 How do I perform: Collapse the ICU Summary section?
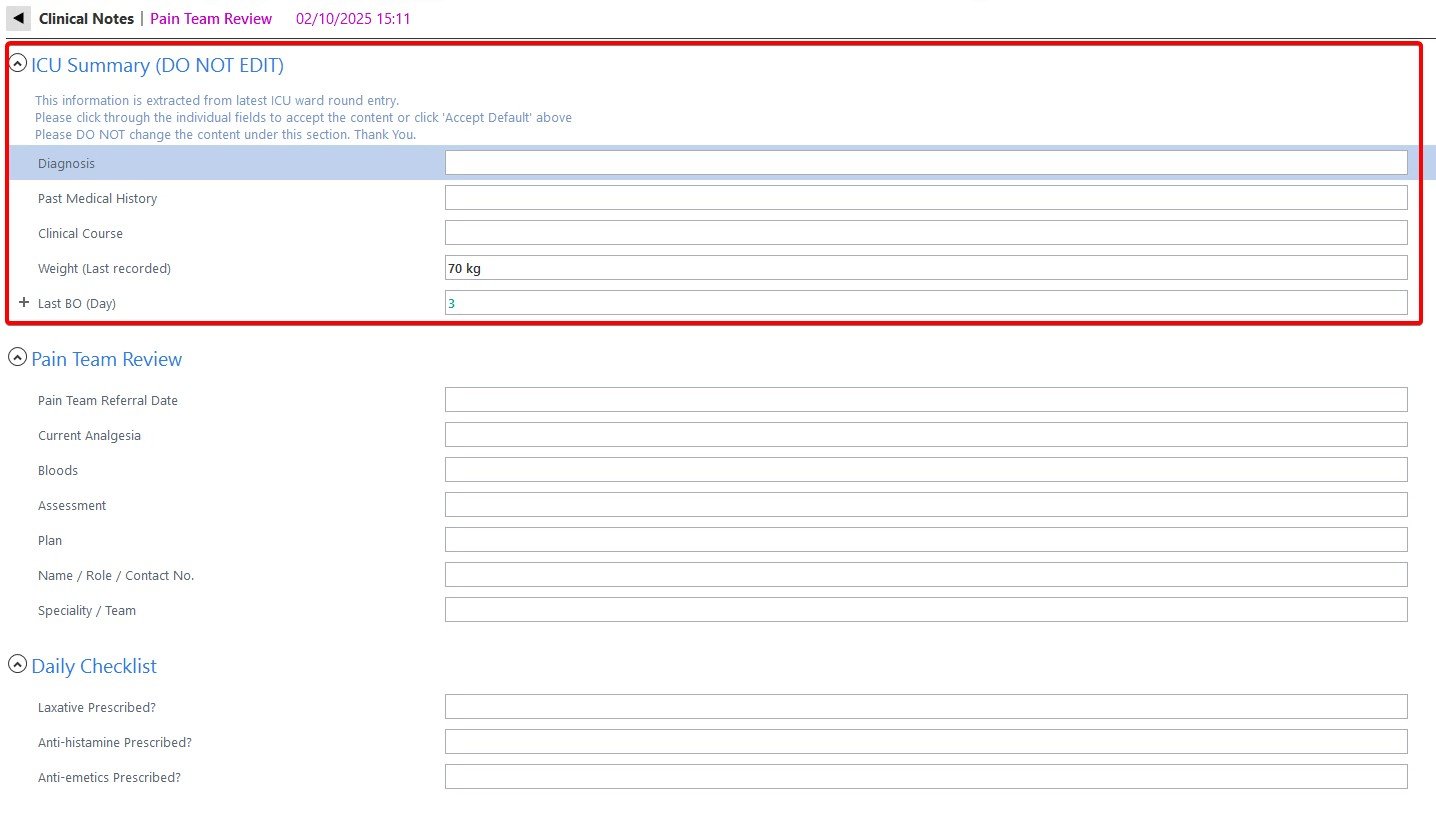tap(18, 64)
